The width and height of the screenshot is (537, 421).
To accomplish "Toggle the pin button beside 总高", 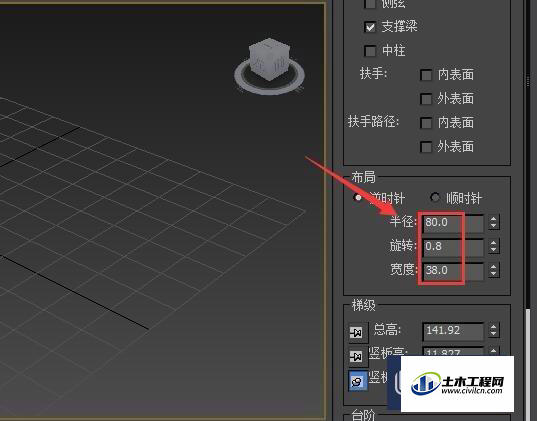I will coord(358,332).
